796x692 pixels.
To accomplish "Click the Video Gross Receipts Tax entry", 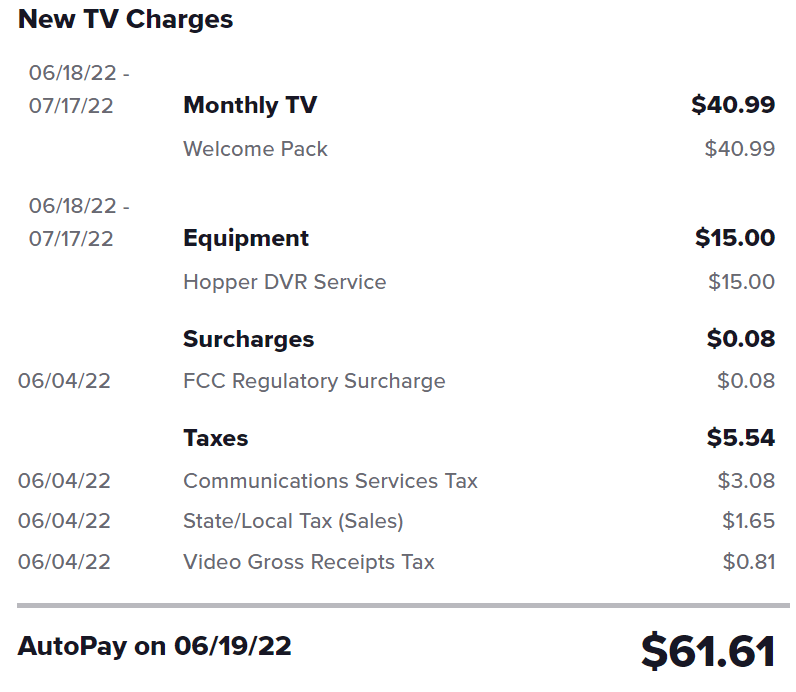I will click(x=309, y=562).
